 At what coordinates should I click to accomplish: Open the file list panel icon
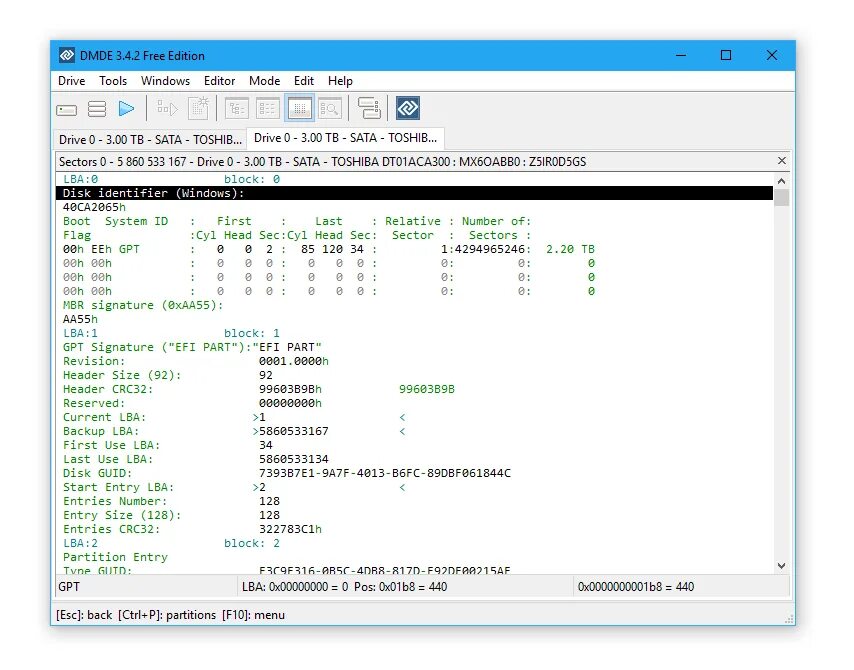[267, 108]
